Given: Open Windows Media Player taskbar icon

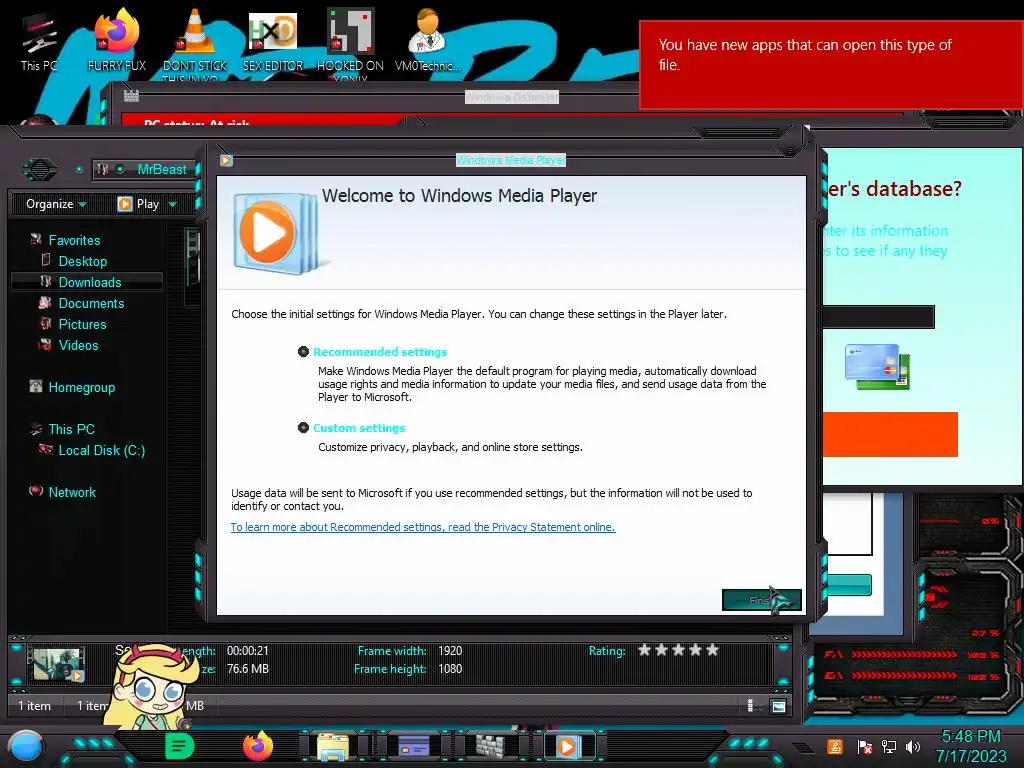Looking at the screenshot, I should 567,746.
